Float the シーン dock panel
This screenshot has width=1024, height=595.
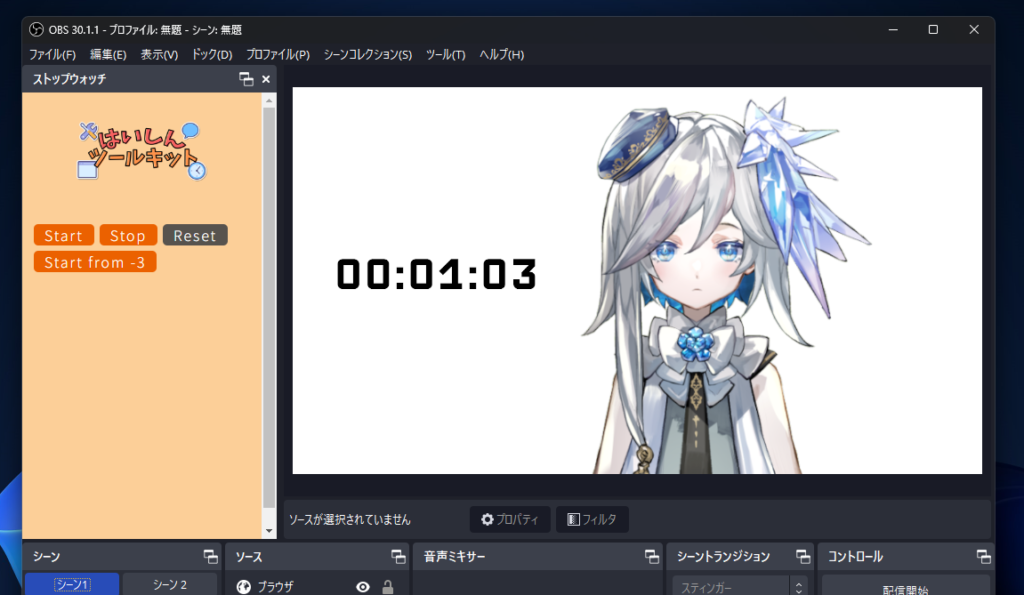click(x=210, y=556)
